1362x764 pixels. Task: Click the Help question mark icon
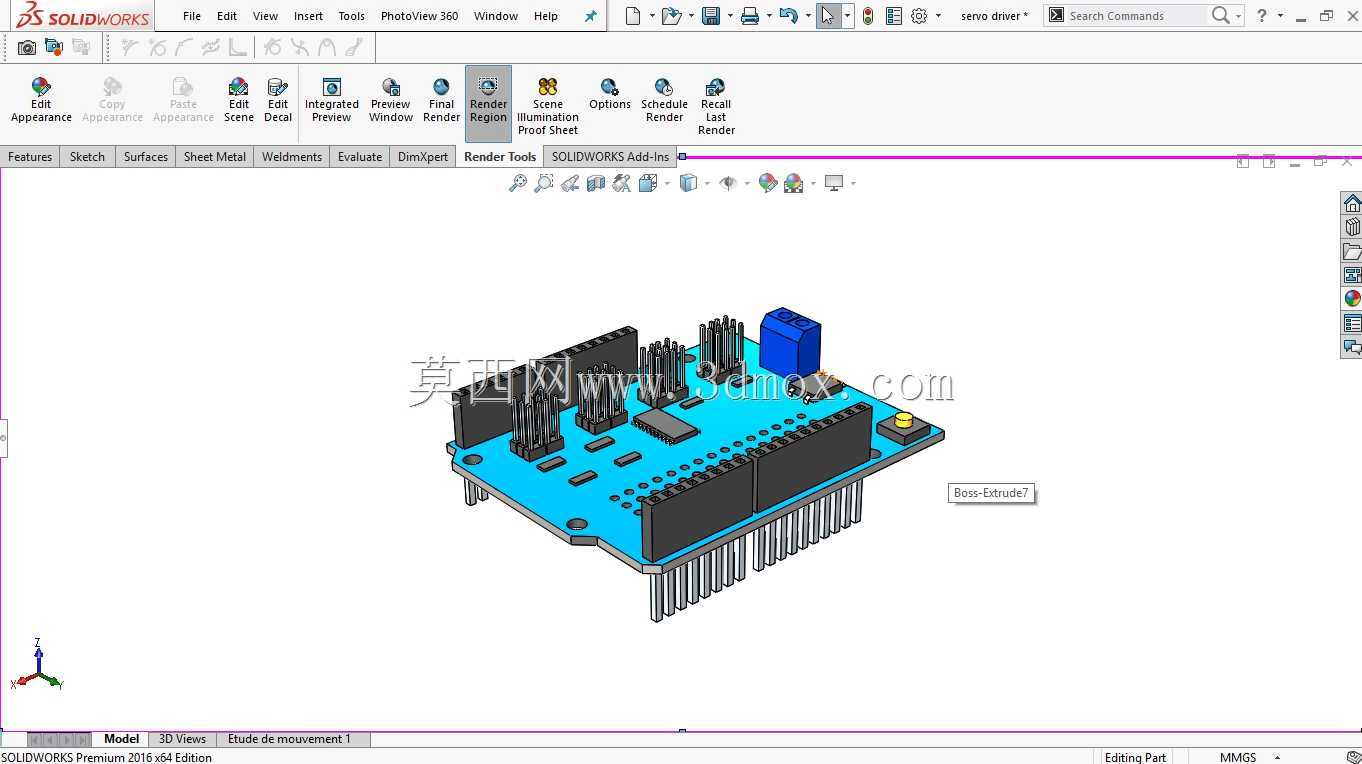pyautogui.click(x=1262, y=16)
